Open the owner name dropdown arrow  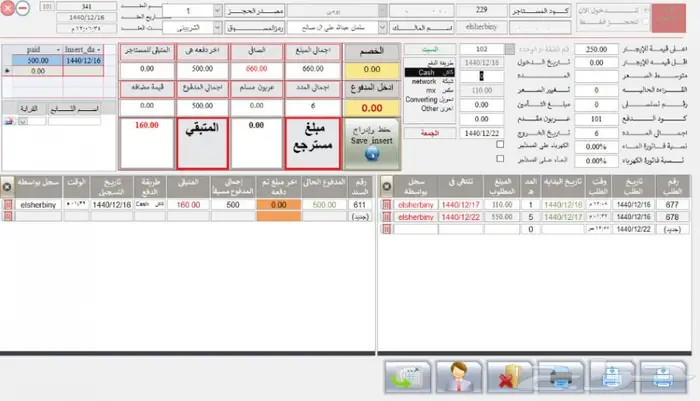(383, 28)
